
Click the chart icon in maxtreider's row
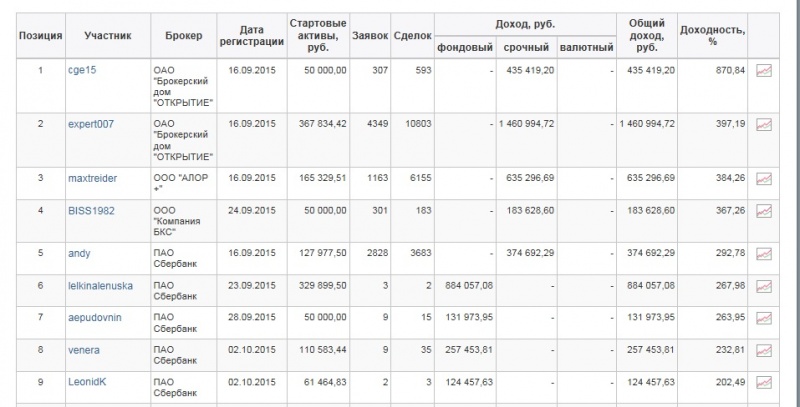coord(763,179)
